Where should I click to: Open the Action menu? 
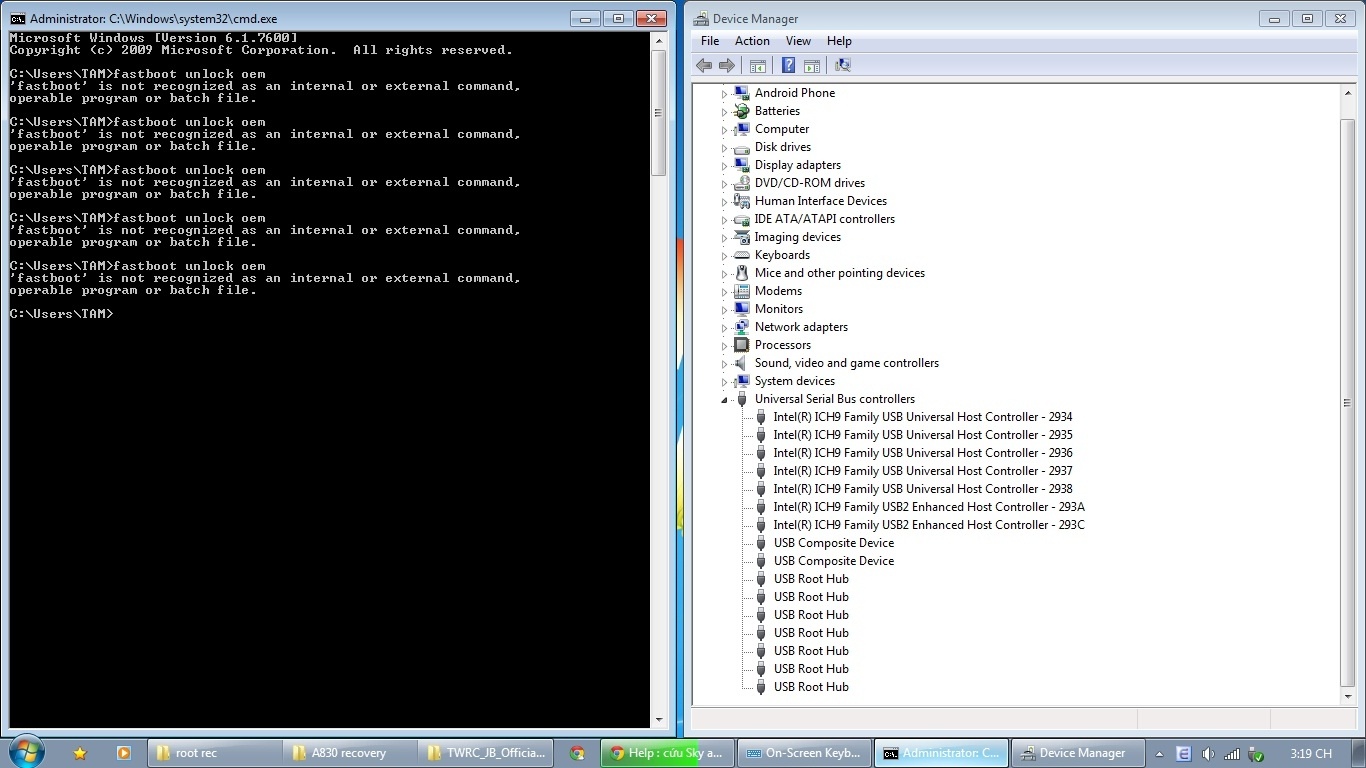pos(752,41)
